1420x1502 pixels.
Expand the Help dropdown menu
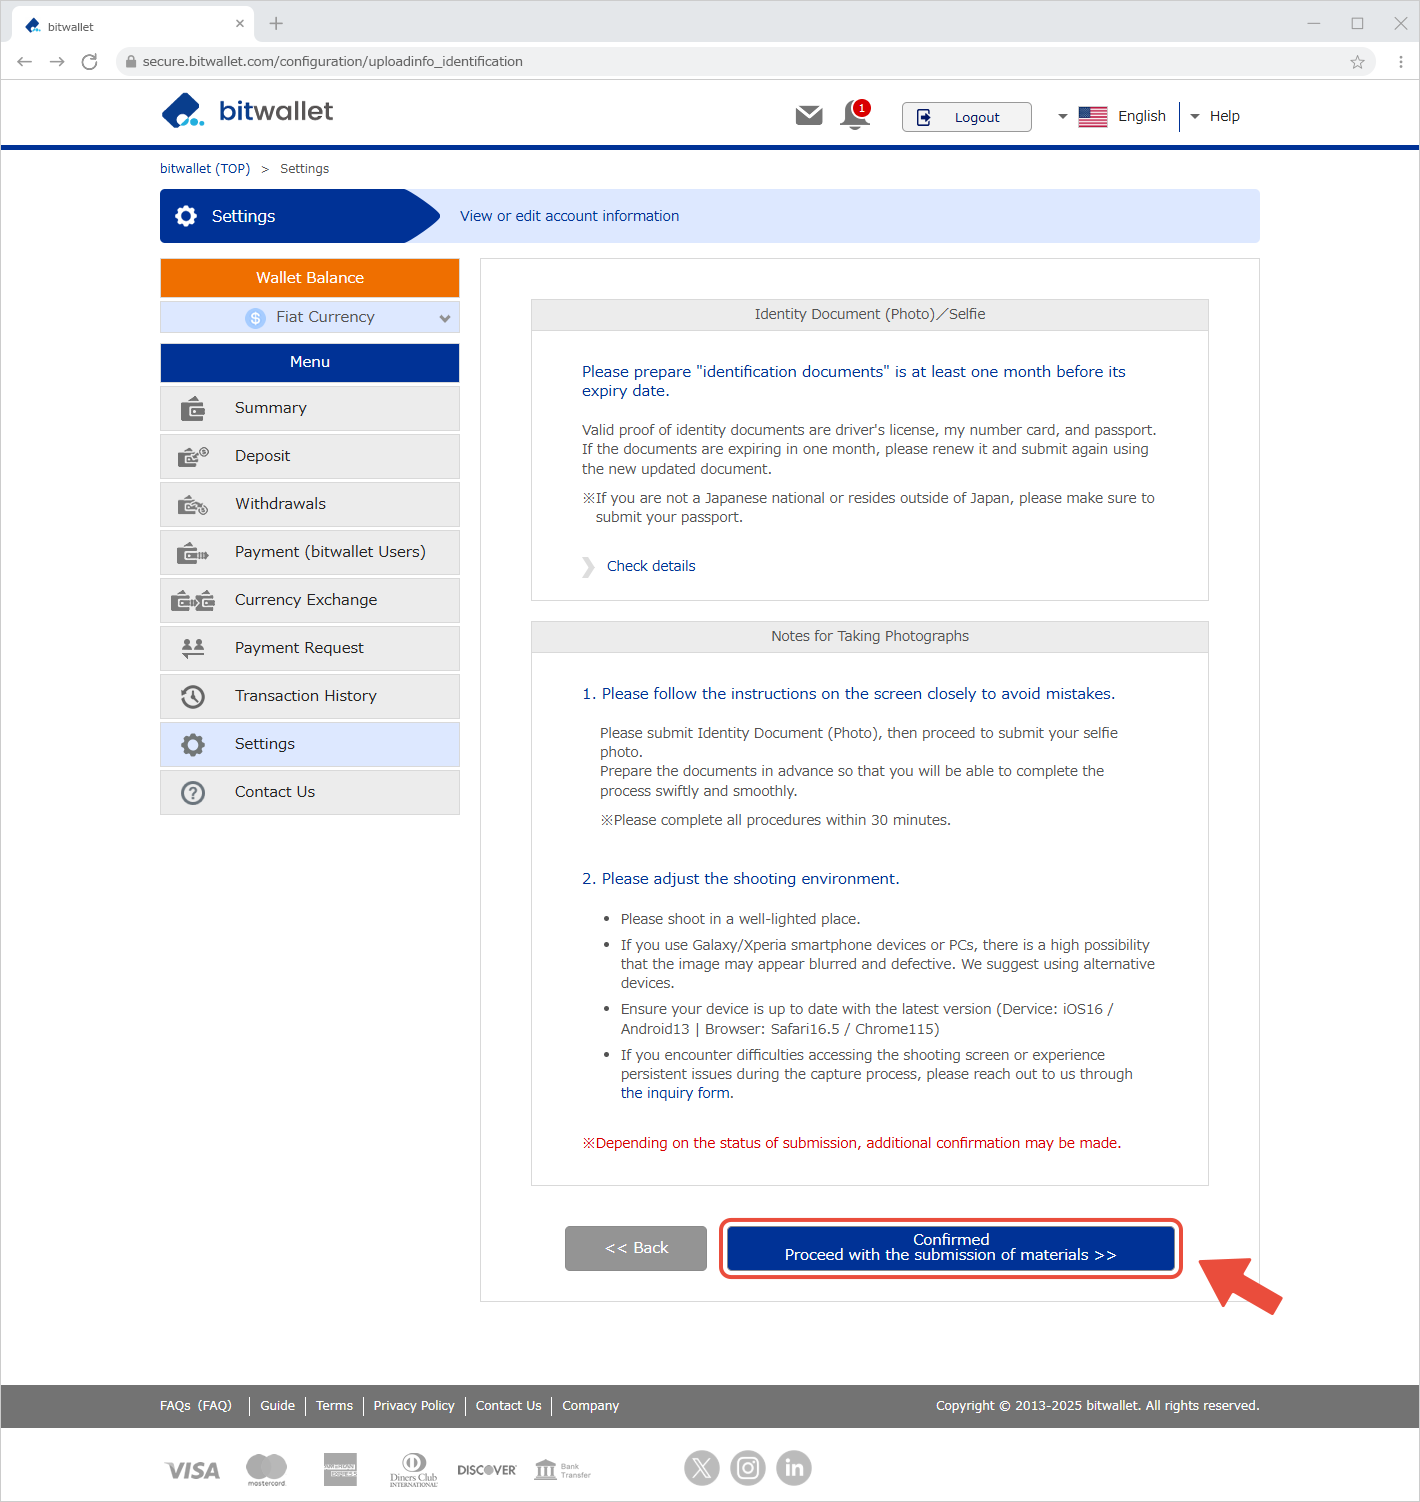pyautogui.click(x=1216, y=116)
